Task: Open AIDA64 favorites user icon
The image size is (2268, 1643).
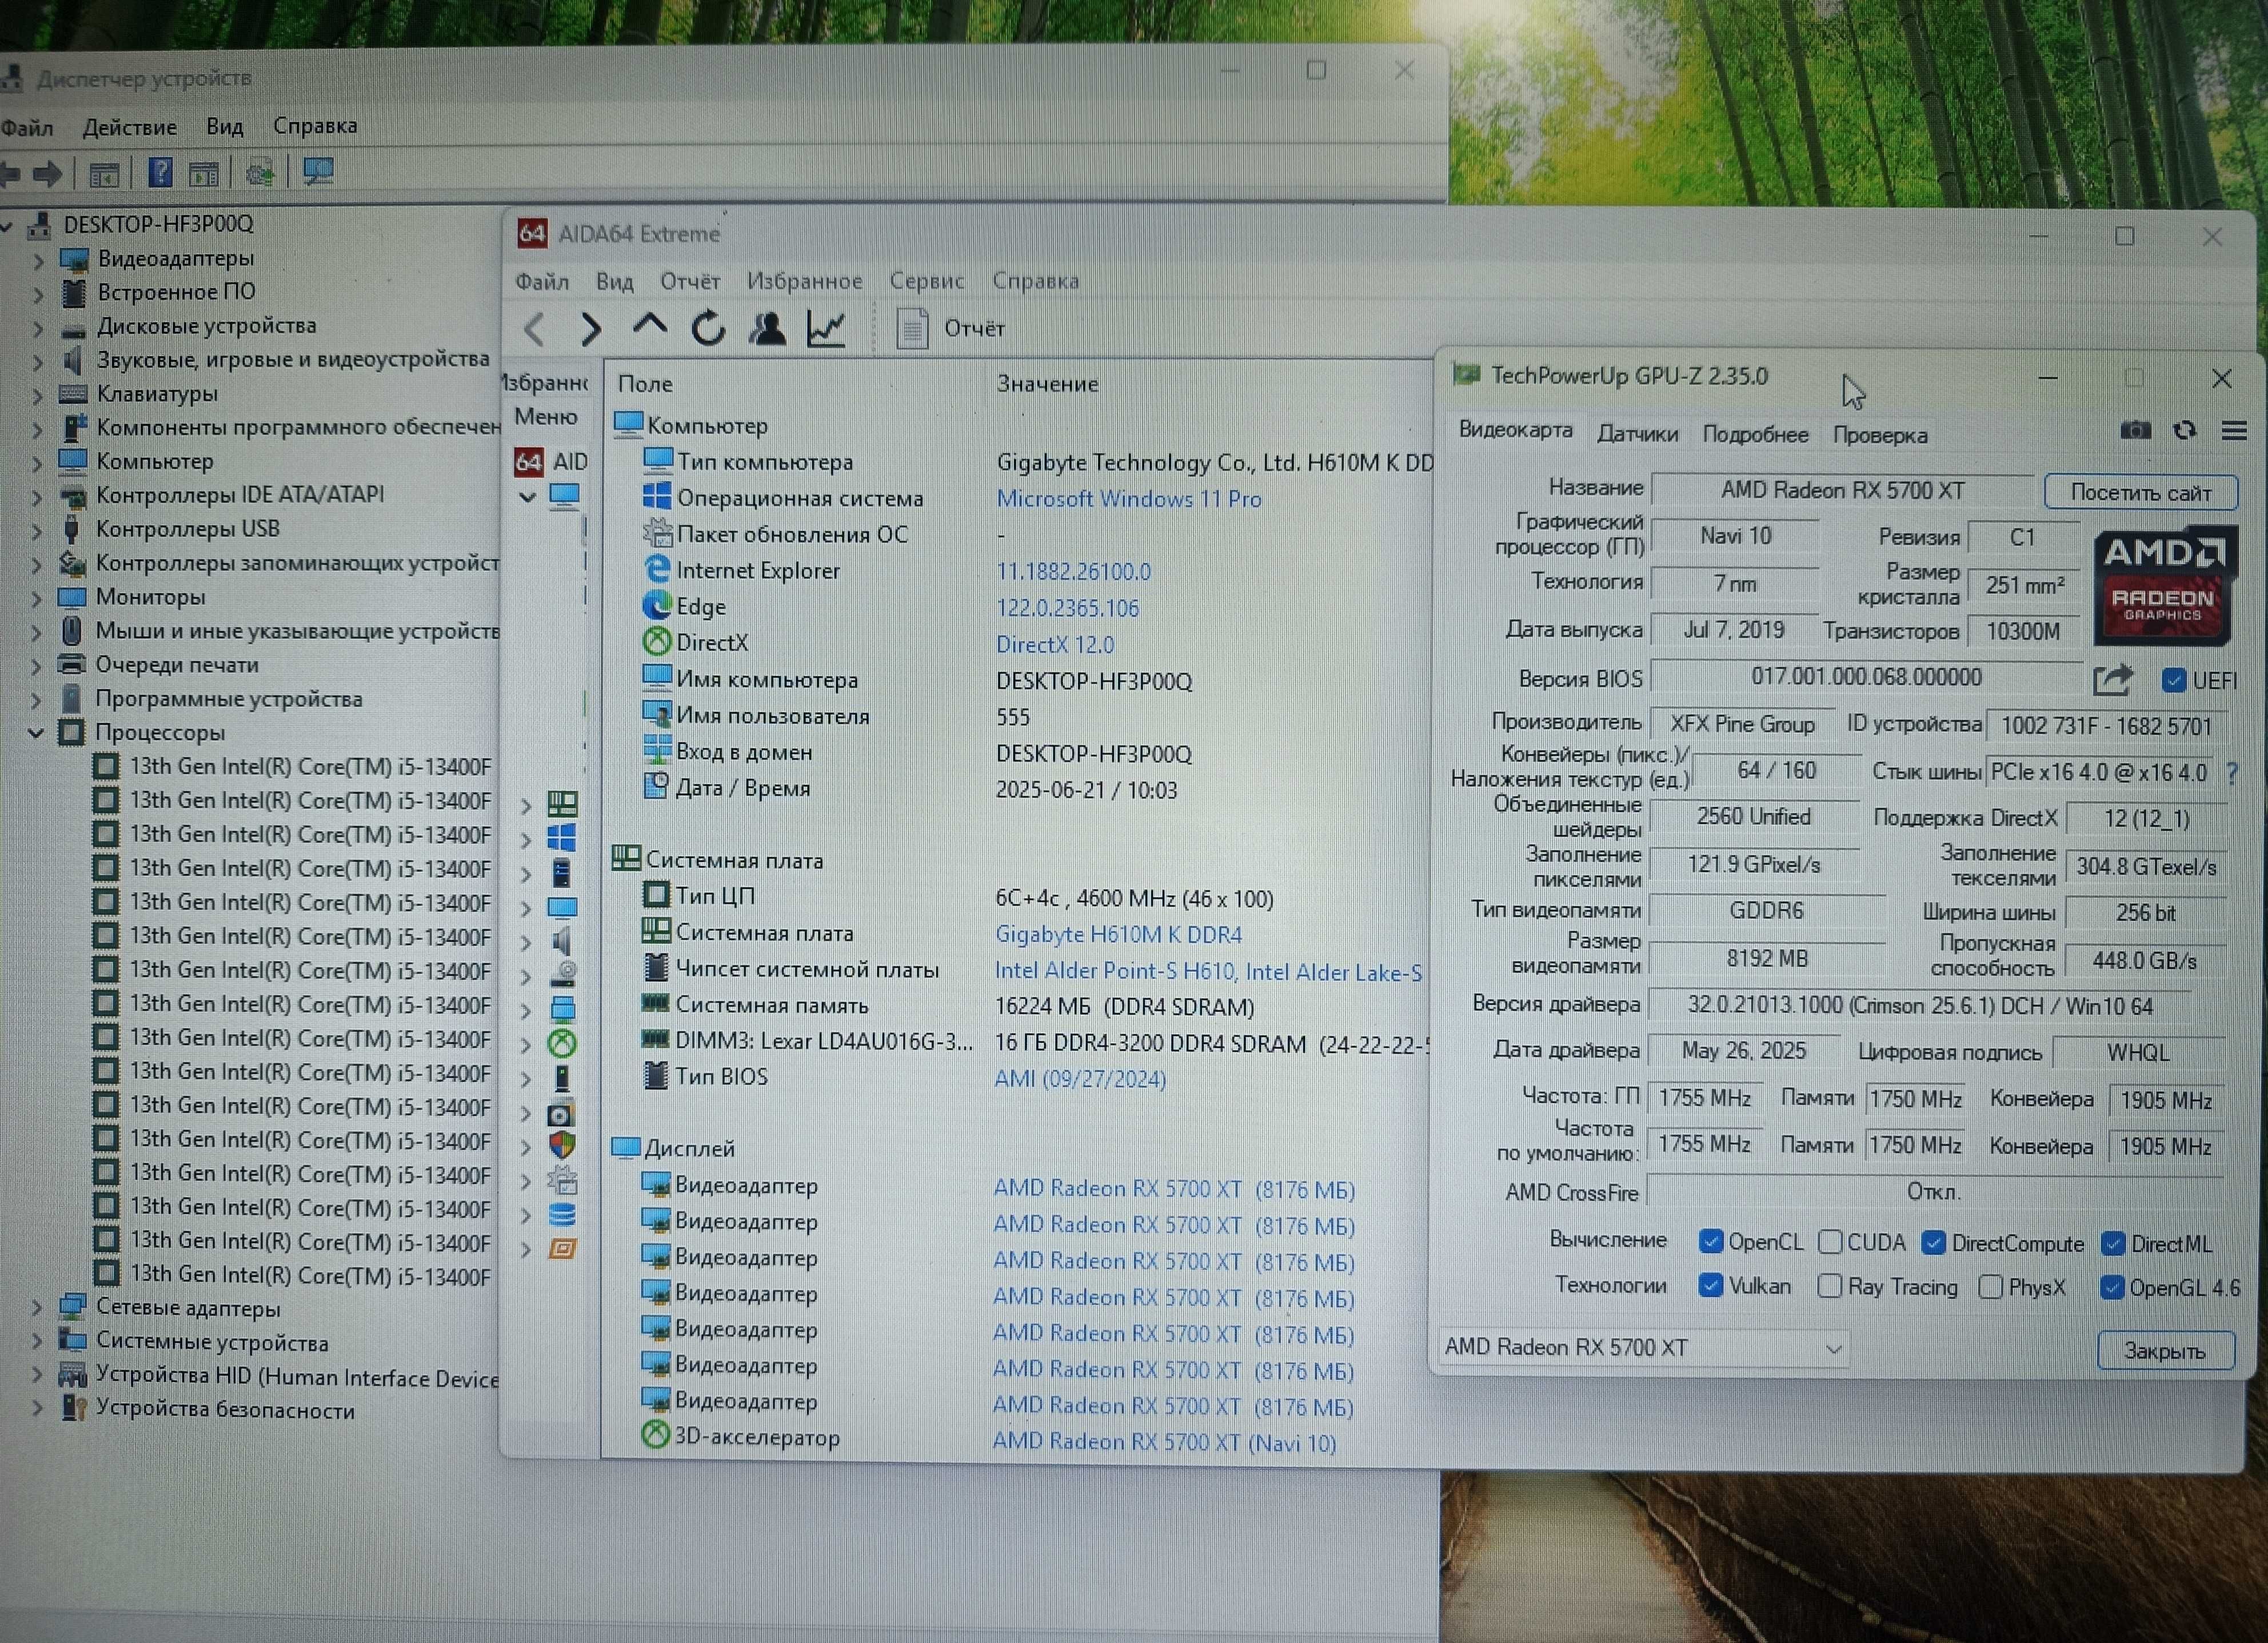Action: click(x=767, y=329)
